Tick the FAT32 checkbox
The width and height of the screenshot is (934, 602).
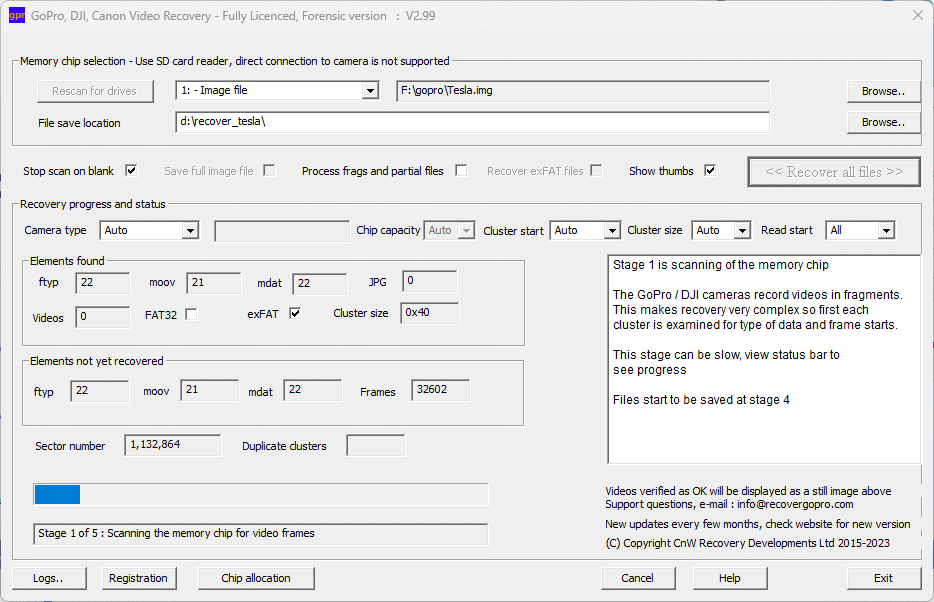click(x=191, y=314)
